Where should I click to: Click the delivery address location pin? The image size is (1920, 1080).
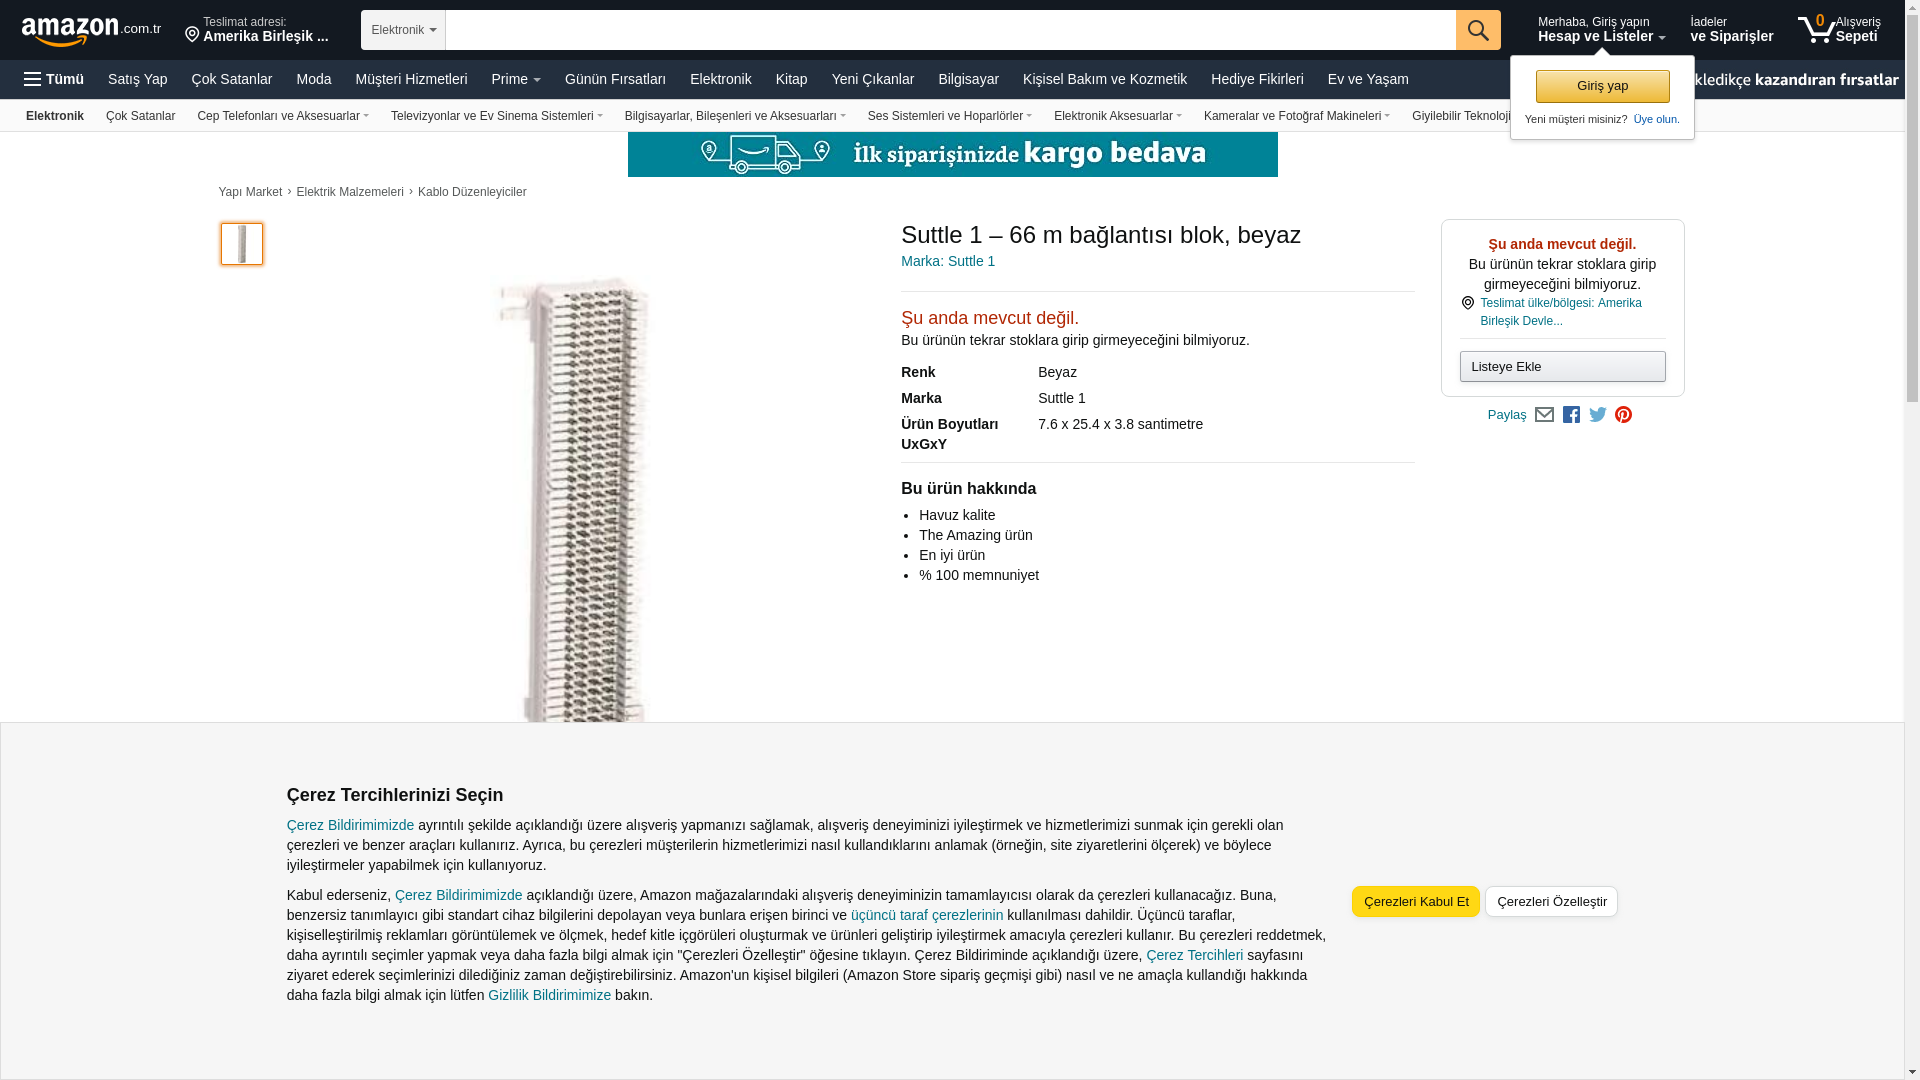[x=192, y=35]
